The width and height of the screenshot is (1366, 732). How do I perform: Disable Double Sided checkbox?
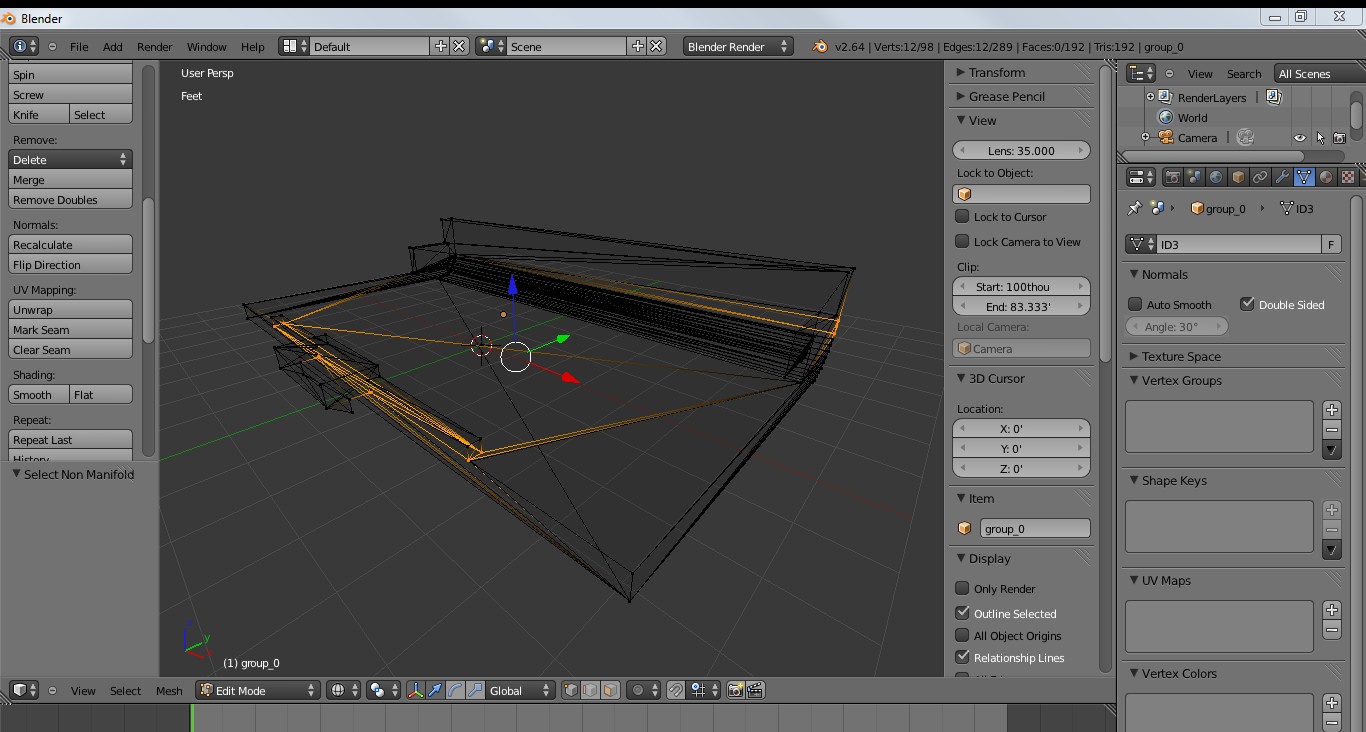[1247, 304]
